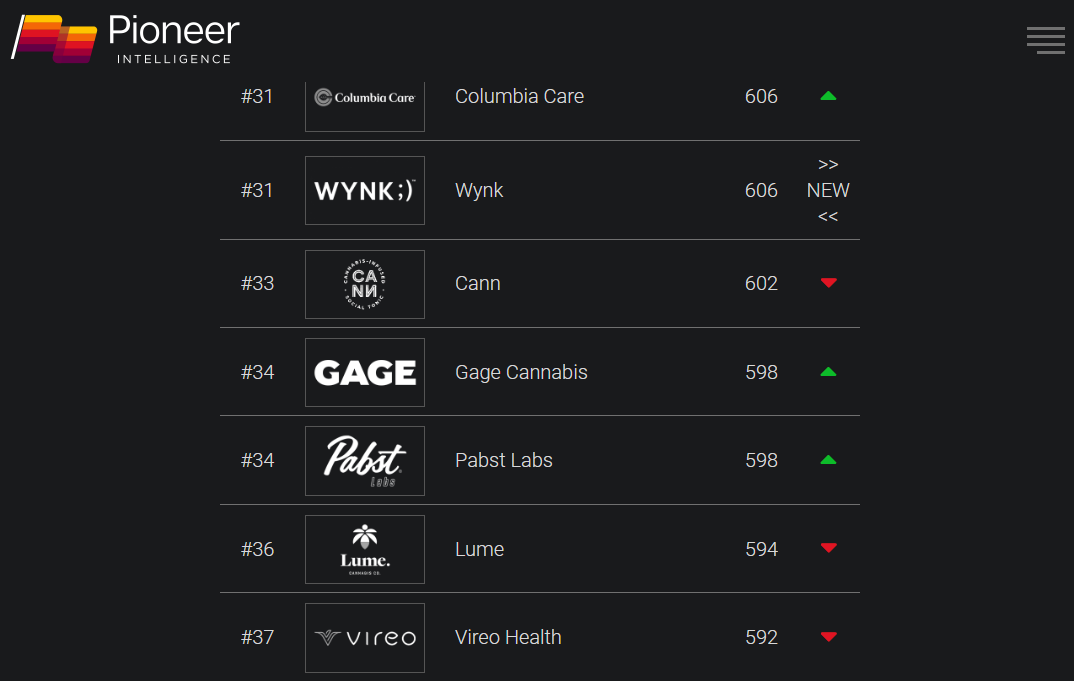Click the Cann circular logo
1074x681 pixels.
pyautogui.click(x=364, y=284)
